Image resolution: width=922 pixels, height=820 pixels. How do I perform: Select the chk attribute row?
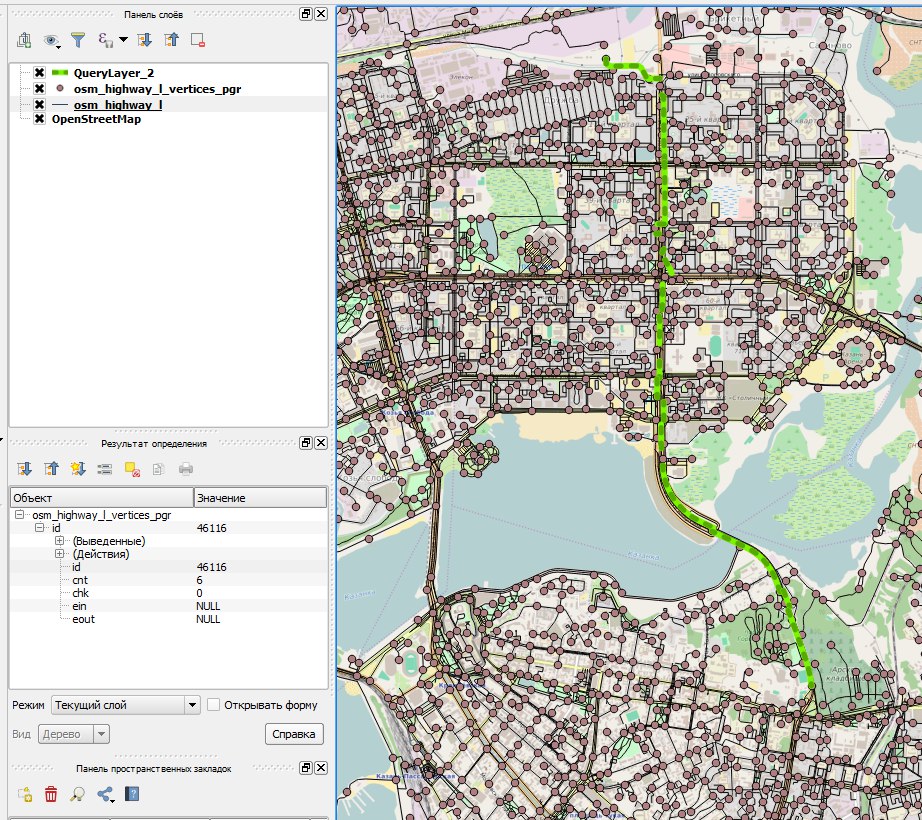(169, 593)
